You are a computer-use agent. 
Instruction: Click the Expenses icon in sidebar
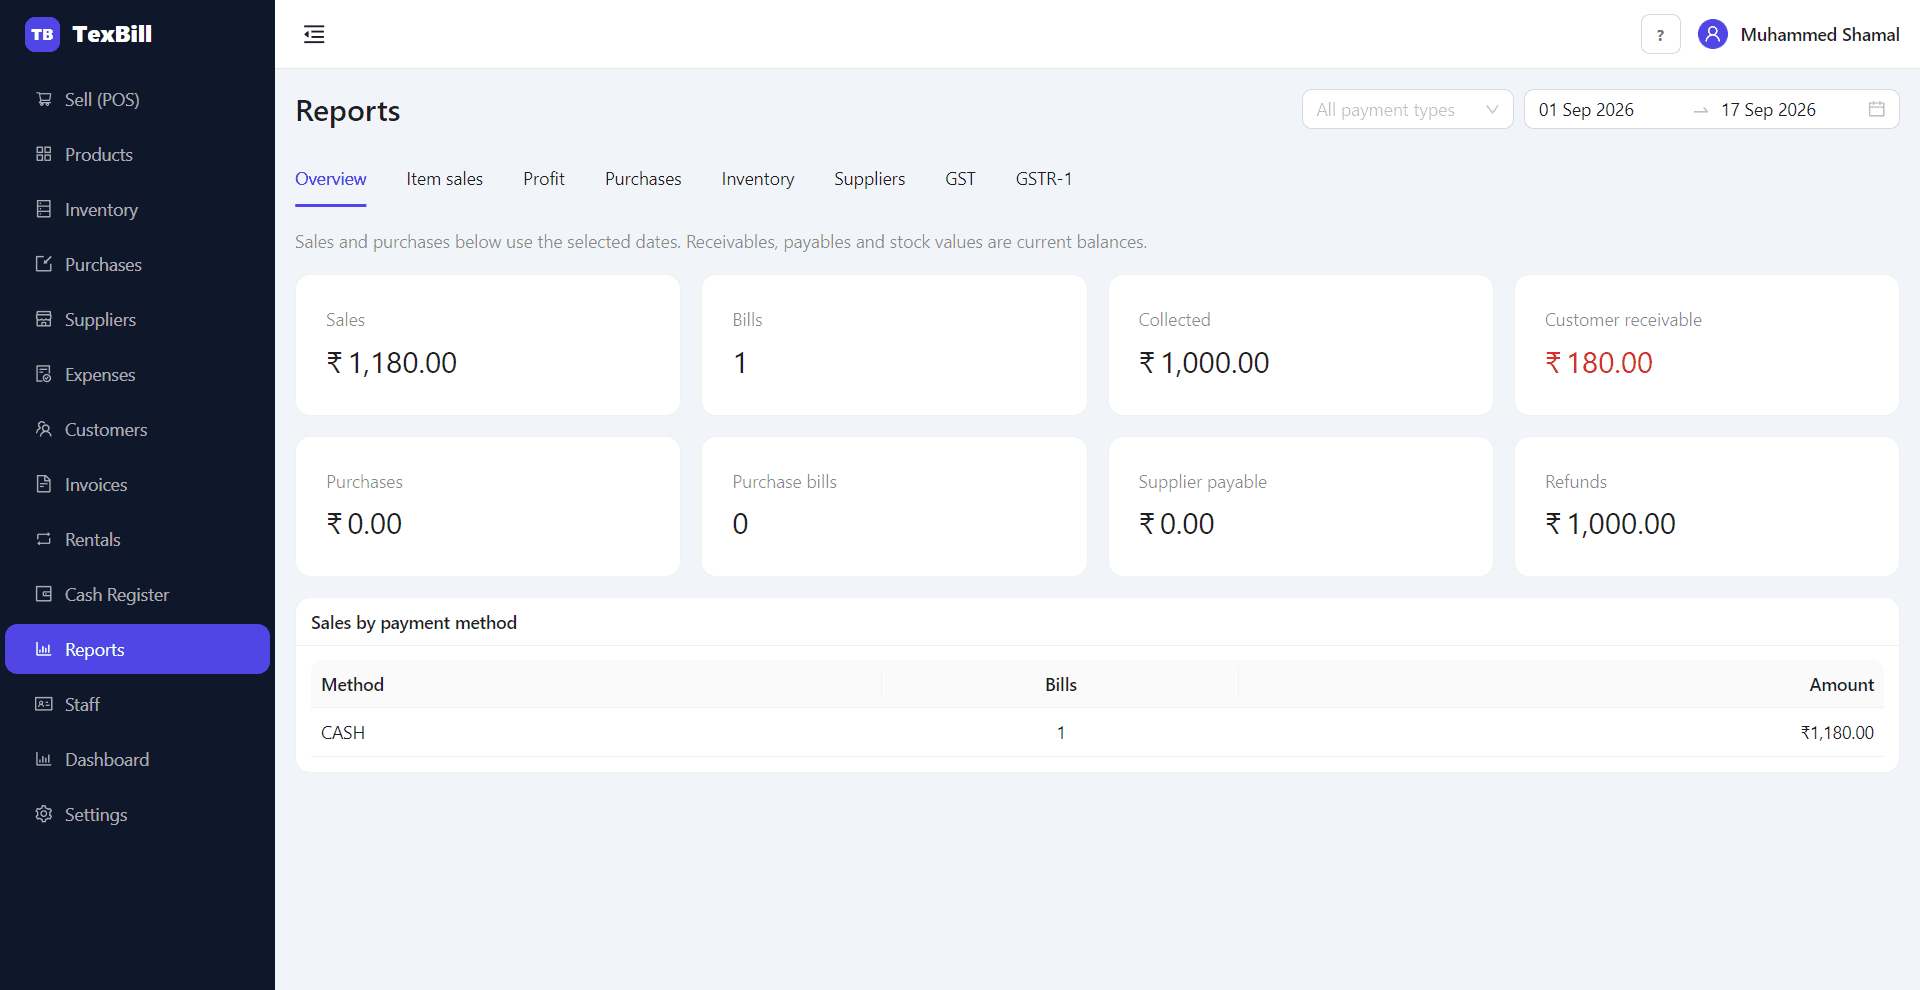pos(44,374)
